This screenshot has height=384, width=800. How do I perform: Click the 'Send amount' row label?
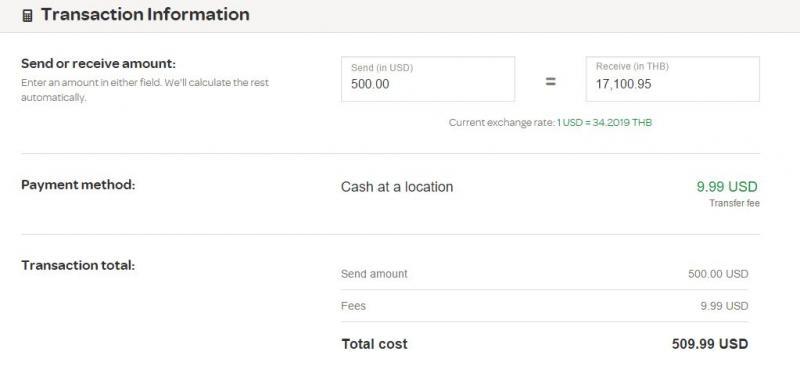pos(374,274)
